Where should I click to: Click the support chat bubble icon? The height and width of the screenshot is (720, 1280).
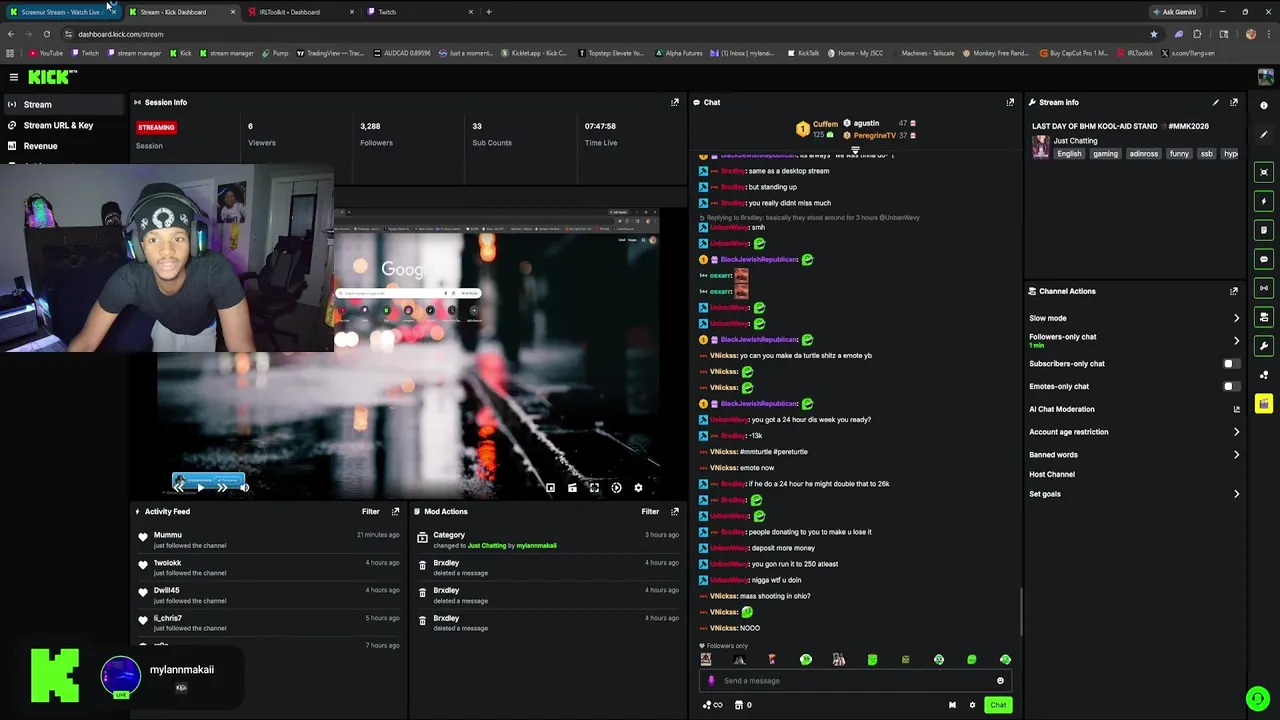coord(1257,698)
